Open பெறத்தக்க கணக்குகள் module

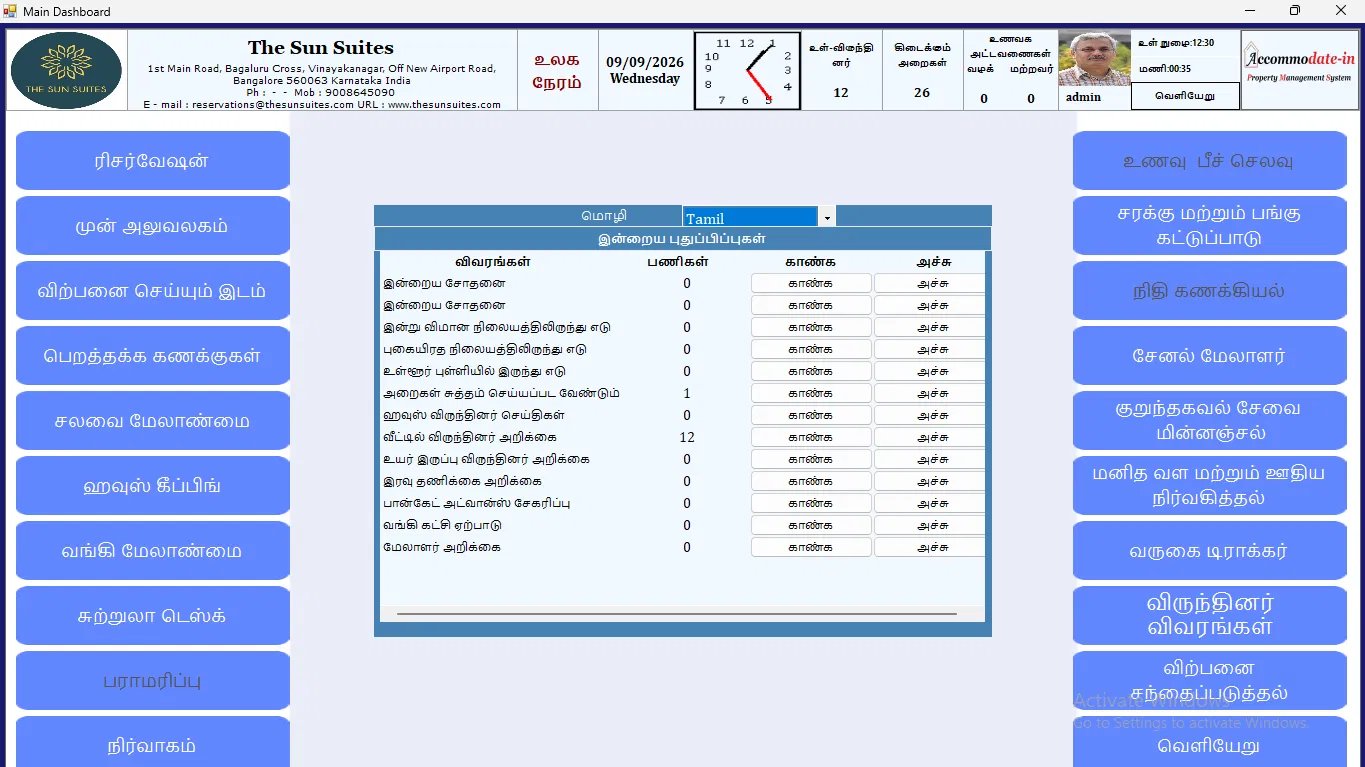click(x=153, y=356)
